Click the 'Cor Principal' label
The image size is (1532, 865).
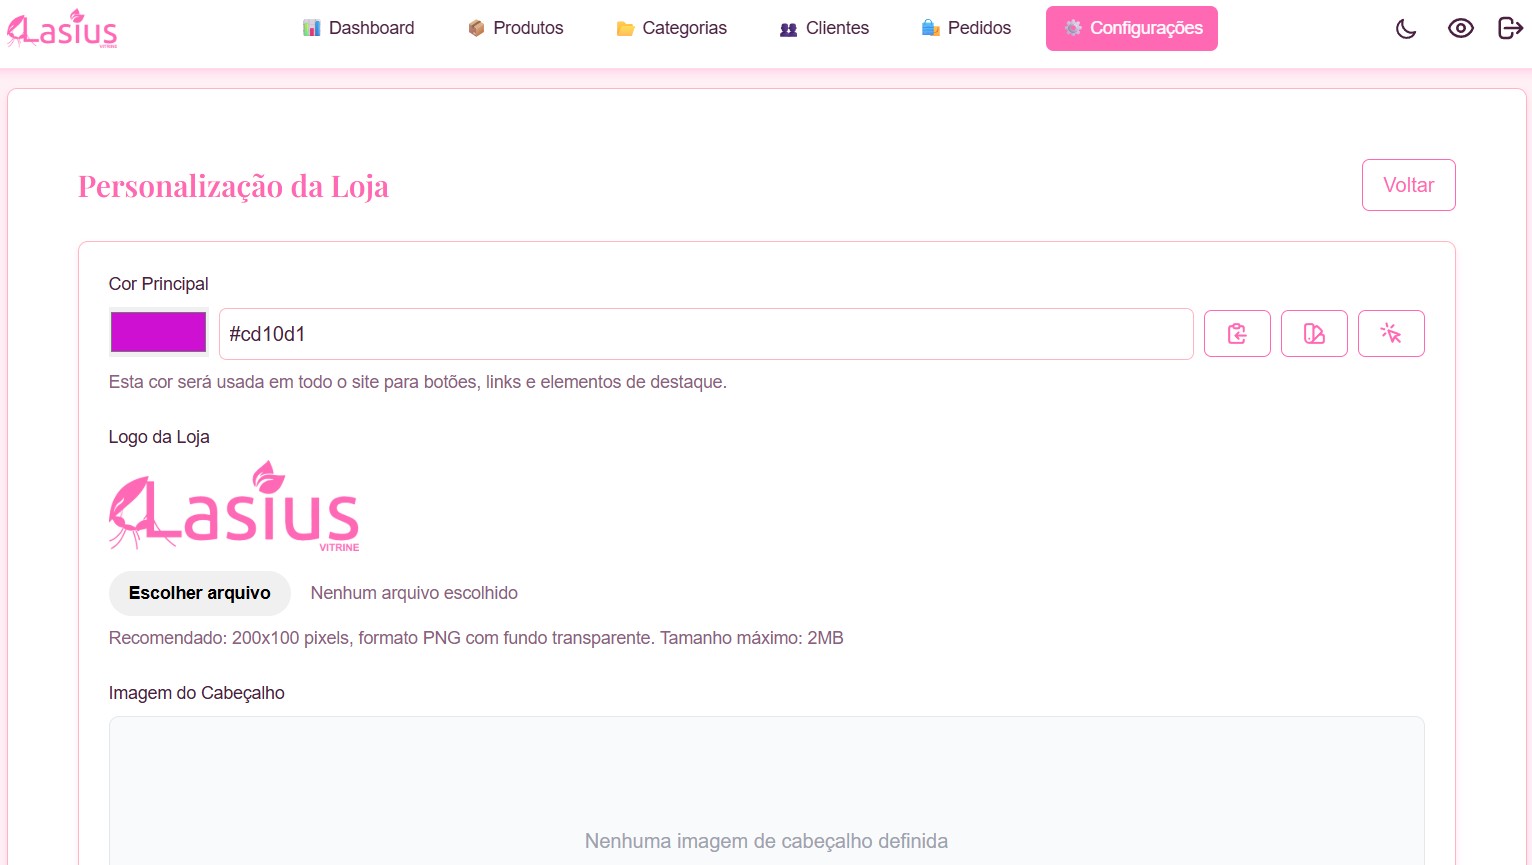pyautogui.click(x=159, y=284)
